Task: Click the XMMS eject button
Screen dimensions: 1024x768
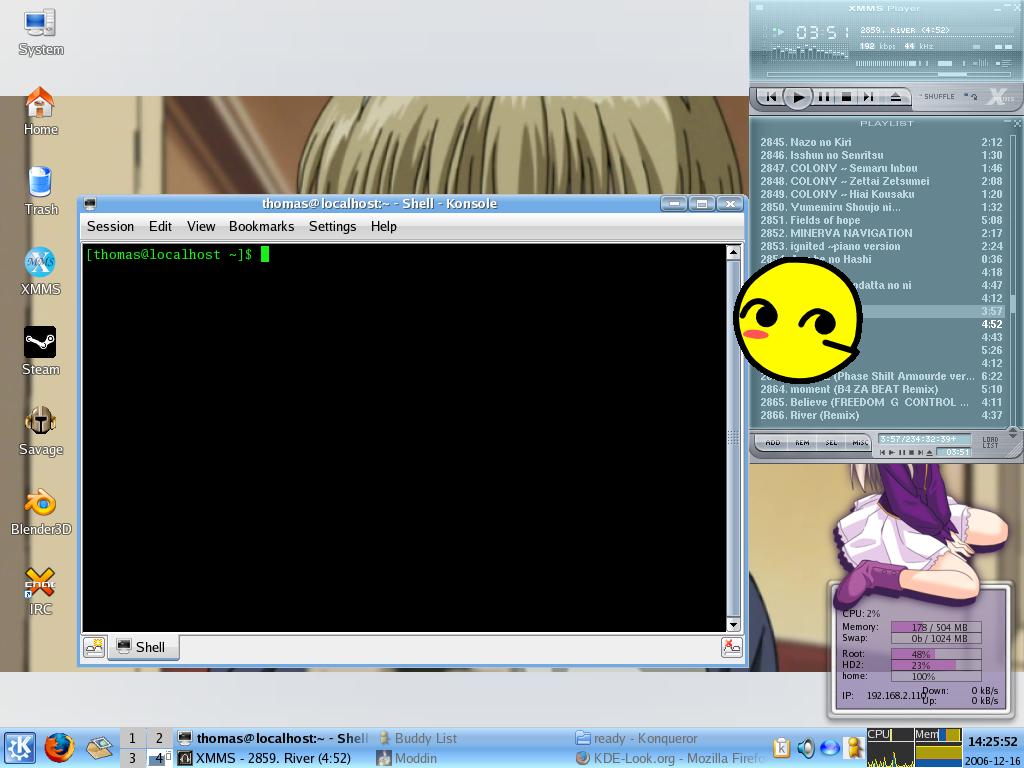Action: tap(895, 97)
